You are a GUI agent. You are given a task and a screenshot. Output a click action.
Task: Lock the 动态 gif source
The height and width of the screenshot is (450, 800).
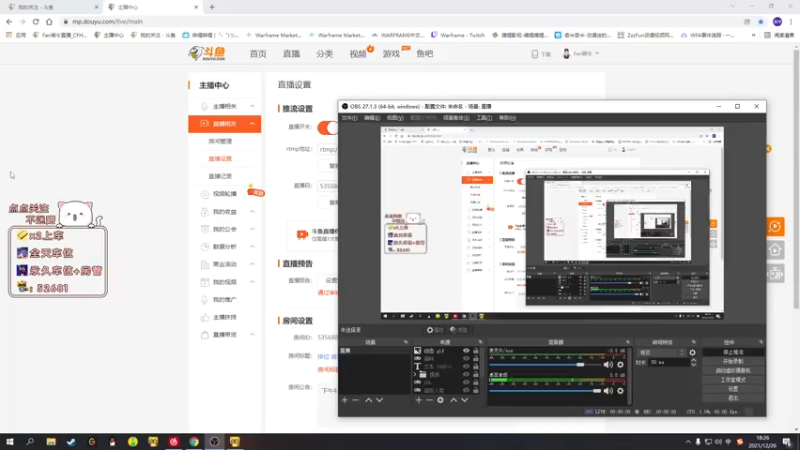(x=476, y=351)
